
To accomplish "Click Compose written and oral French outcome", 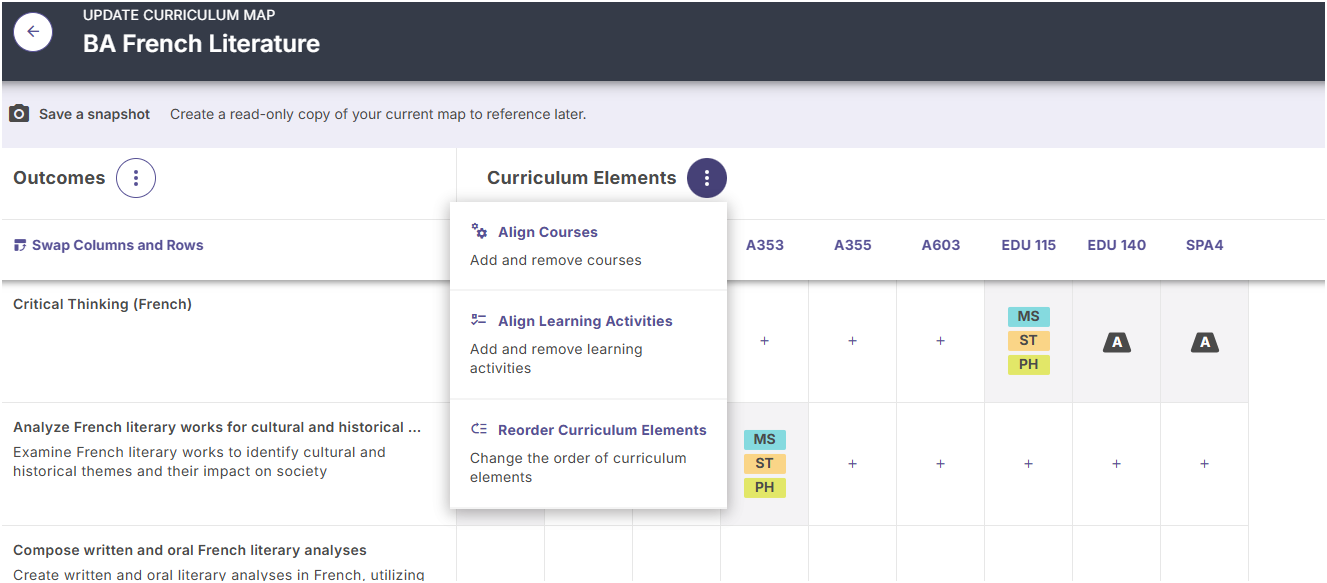I will (190, 550).
